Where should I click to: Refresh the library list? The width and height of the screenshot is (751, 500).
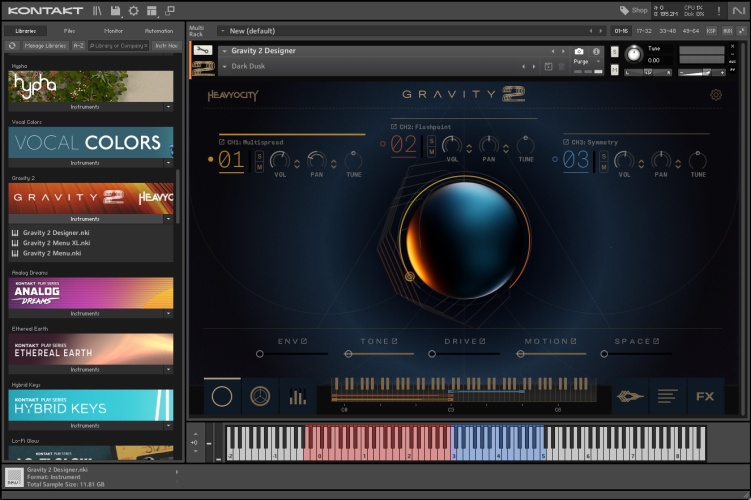coord(12,46)
